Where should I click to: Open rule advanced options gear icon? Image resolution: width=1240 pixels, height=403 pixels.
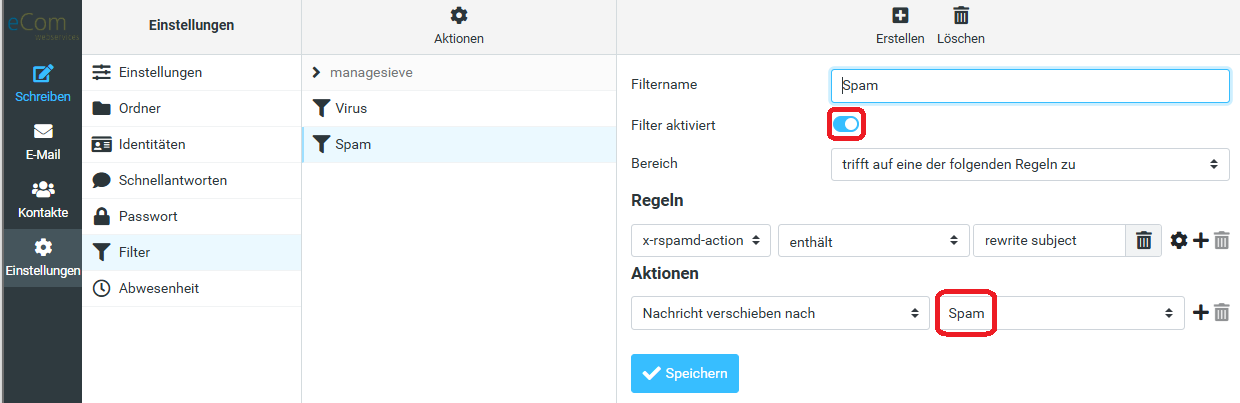pos(1179,240)
